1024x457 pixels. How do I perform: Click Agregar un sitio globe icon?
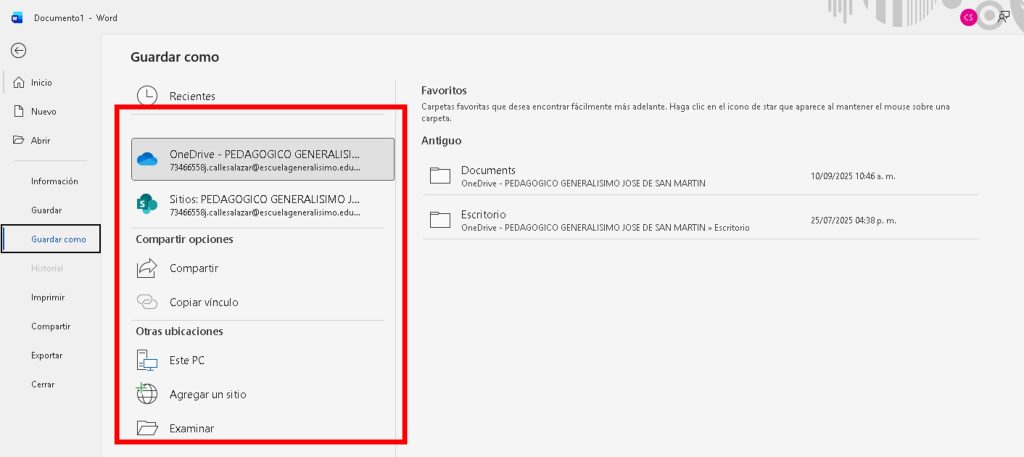click(x=147, y=394)
